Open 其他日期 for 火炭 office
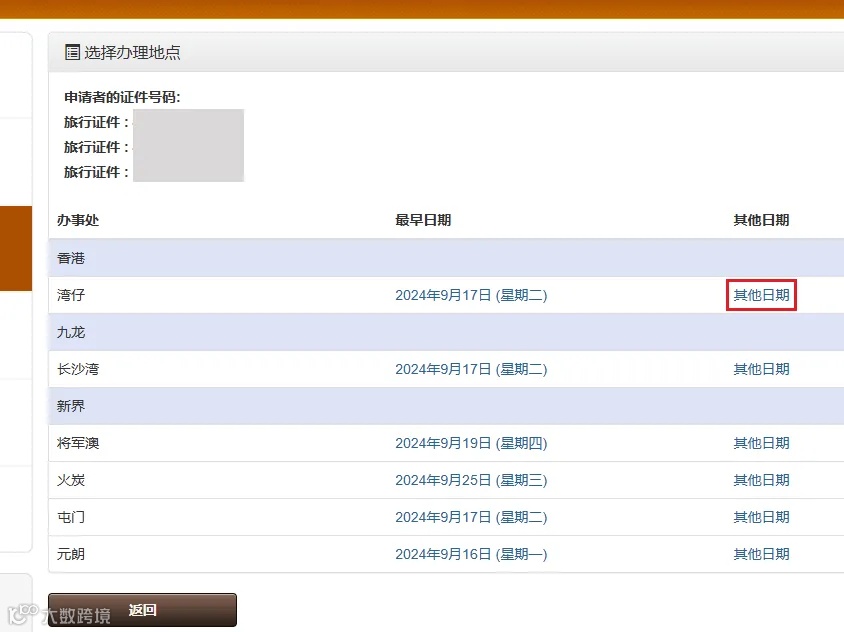Image resolution: width=844 pixels, height=632 pixels. [x=761, y=480]
